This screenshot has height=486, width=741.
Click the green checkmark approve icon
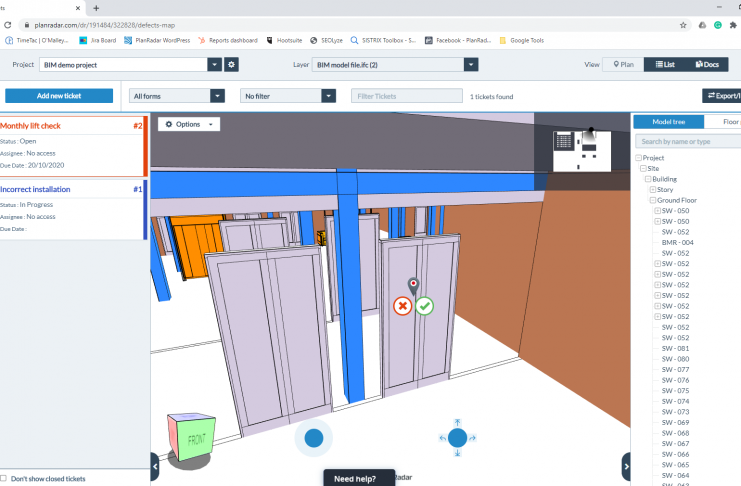(425, 306)
